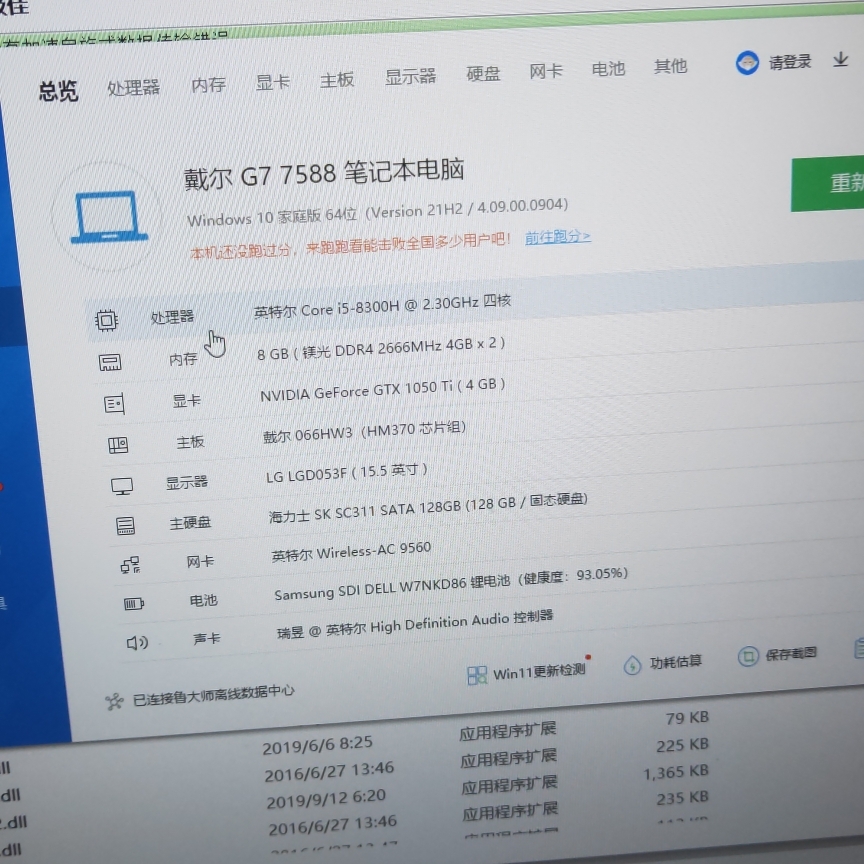Screen dimensions: 864x864
Task: Open the 总览 overview tab
Action: [58, 91]
